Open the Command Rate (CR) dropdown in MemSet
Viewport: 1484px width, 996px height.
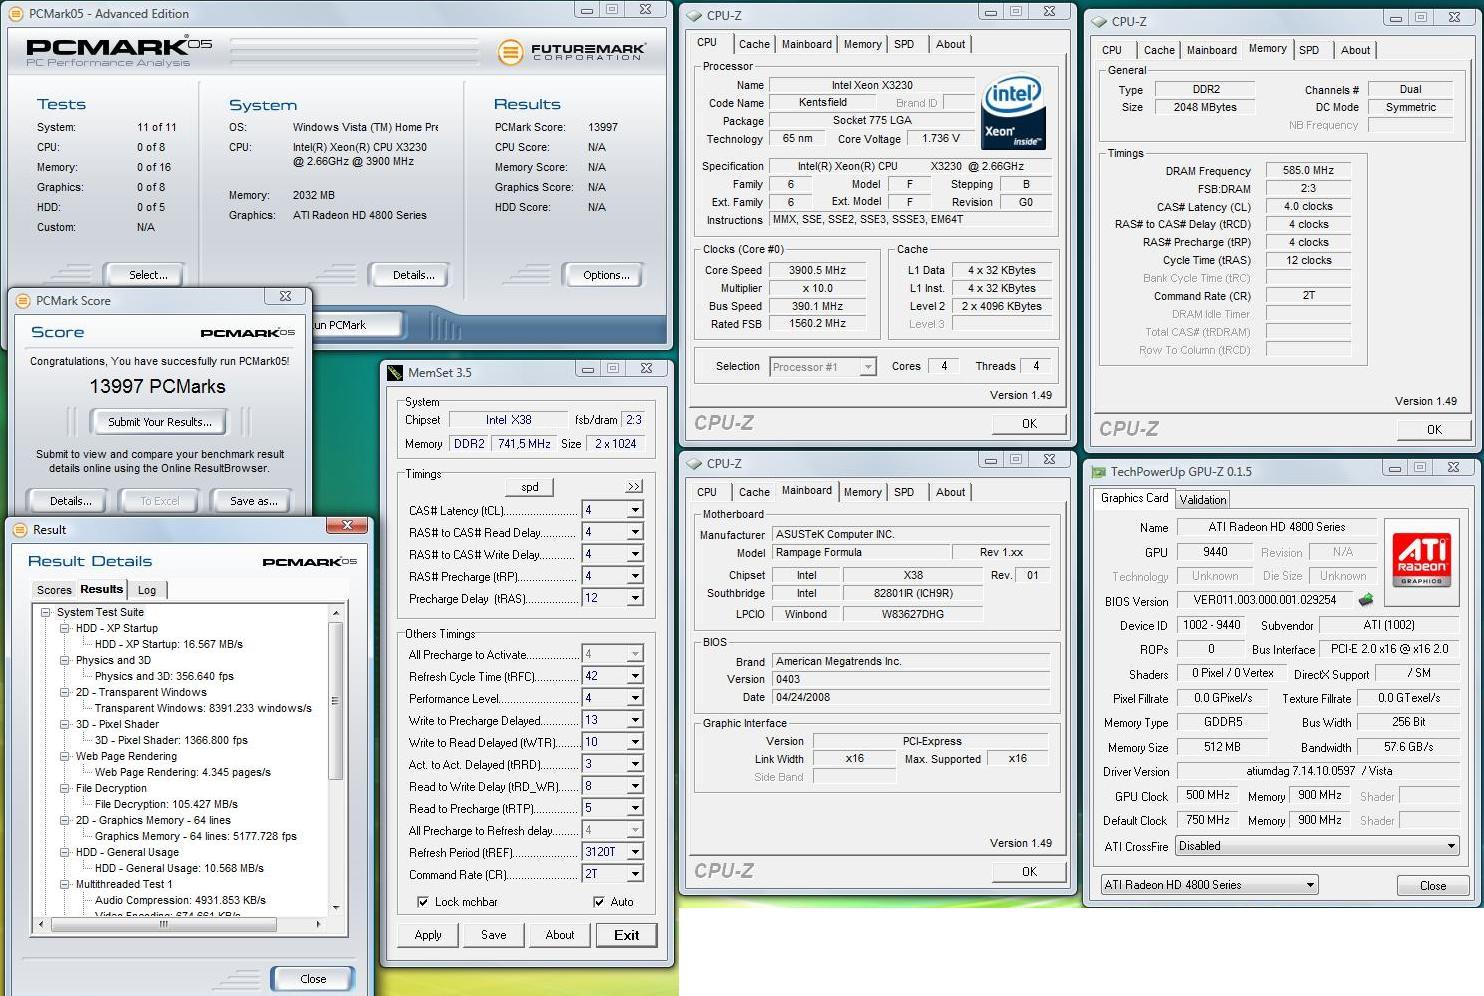point(634,874)
